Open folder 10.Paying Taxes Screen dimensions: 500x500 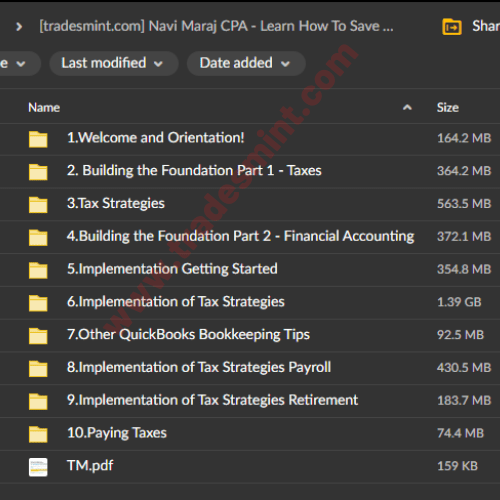[x=117, y=433]
